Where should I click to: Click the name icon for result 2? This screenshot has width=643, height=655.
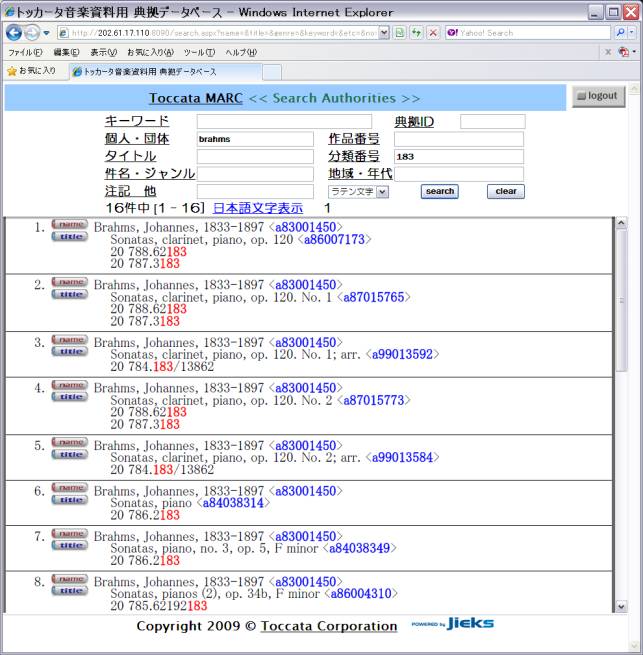[x=70, y=282]
